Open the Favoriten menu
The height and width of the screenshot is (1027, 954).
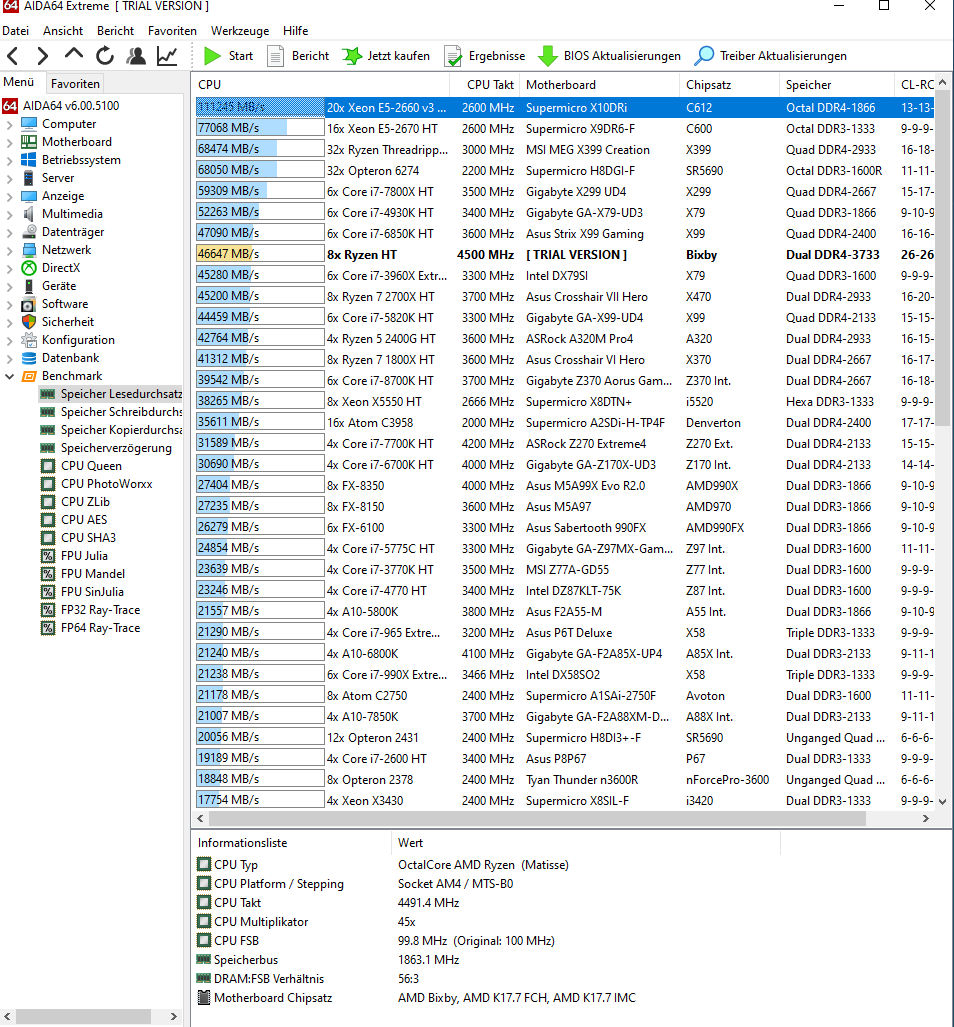click(172, 31)
